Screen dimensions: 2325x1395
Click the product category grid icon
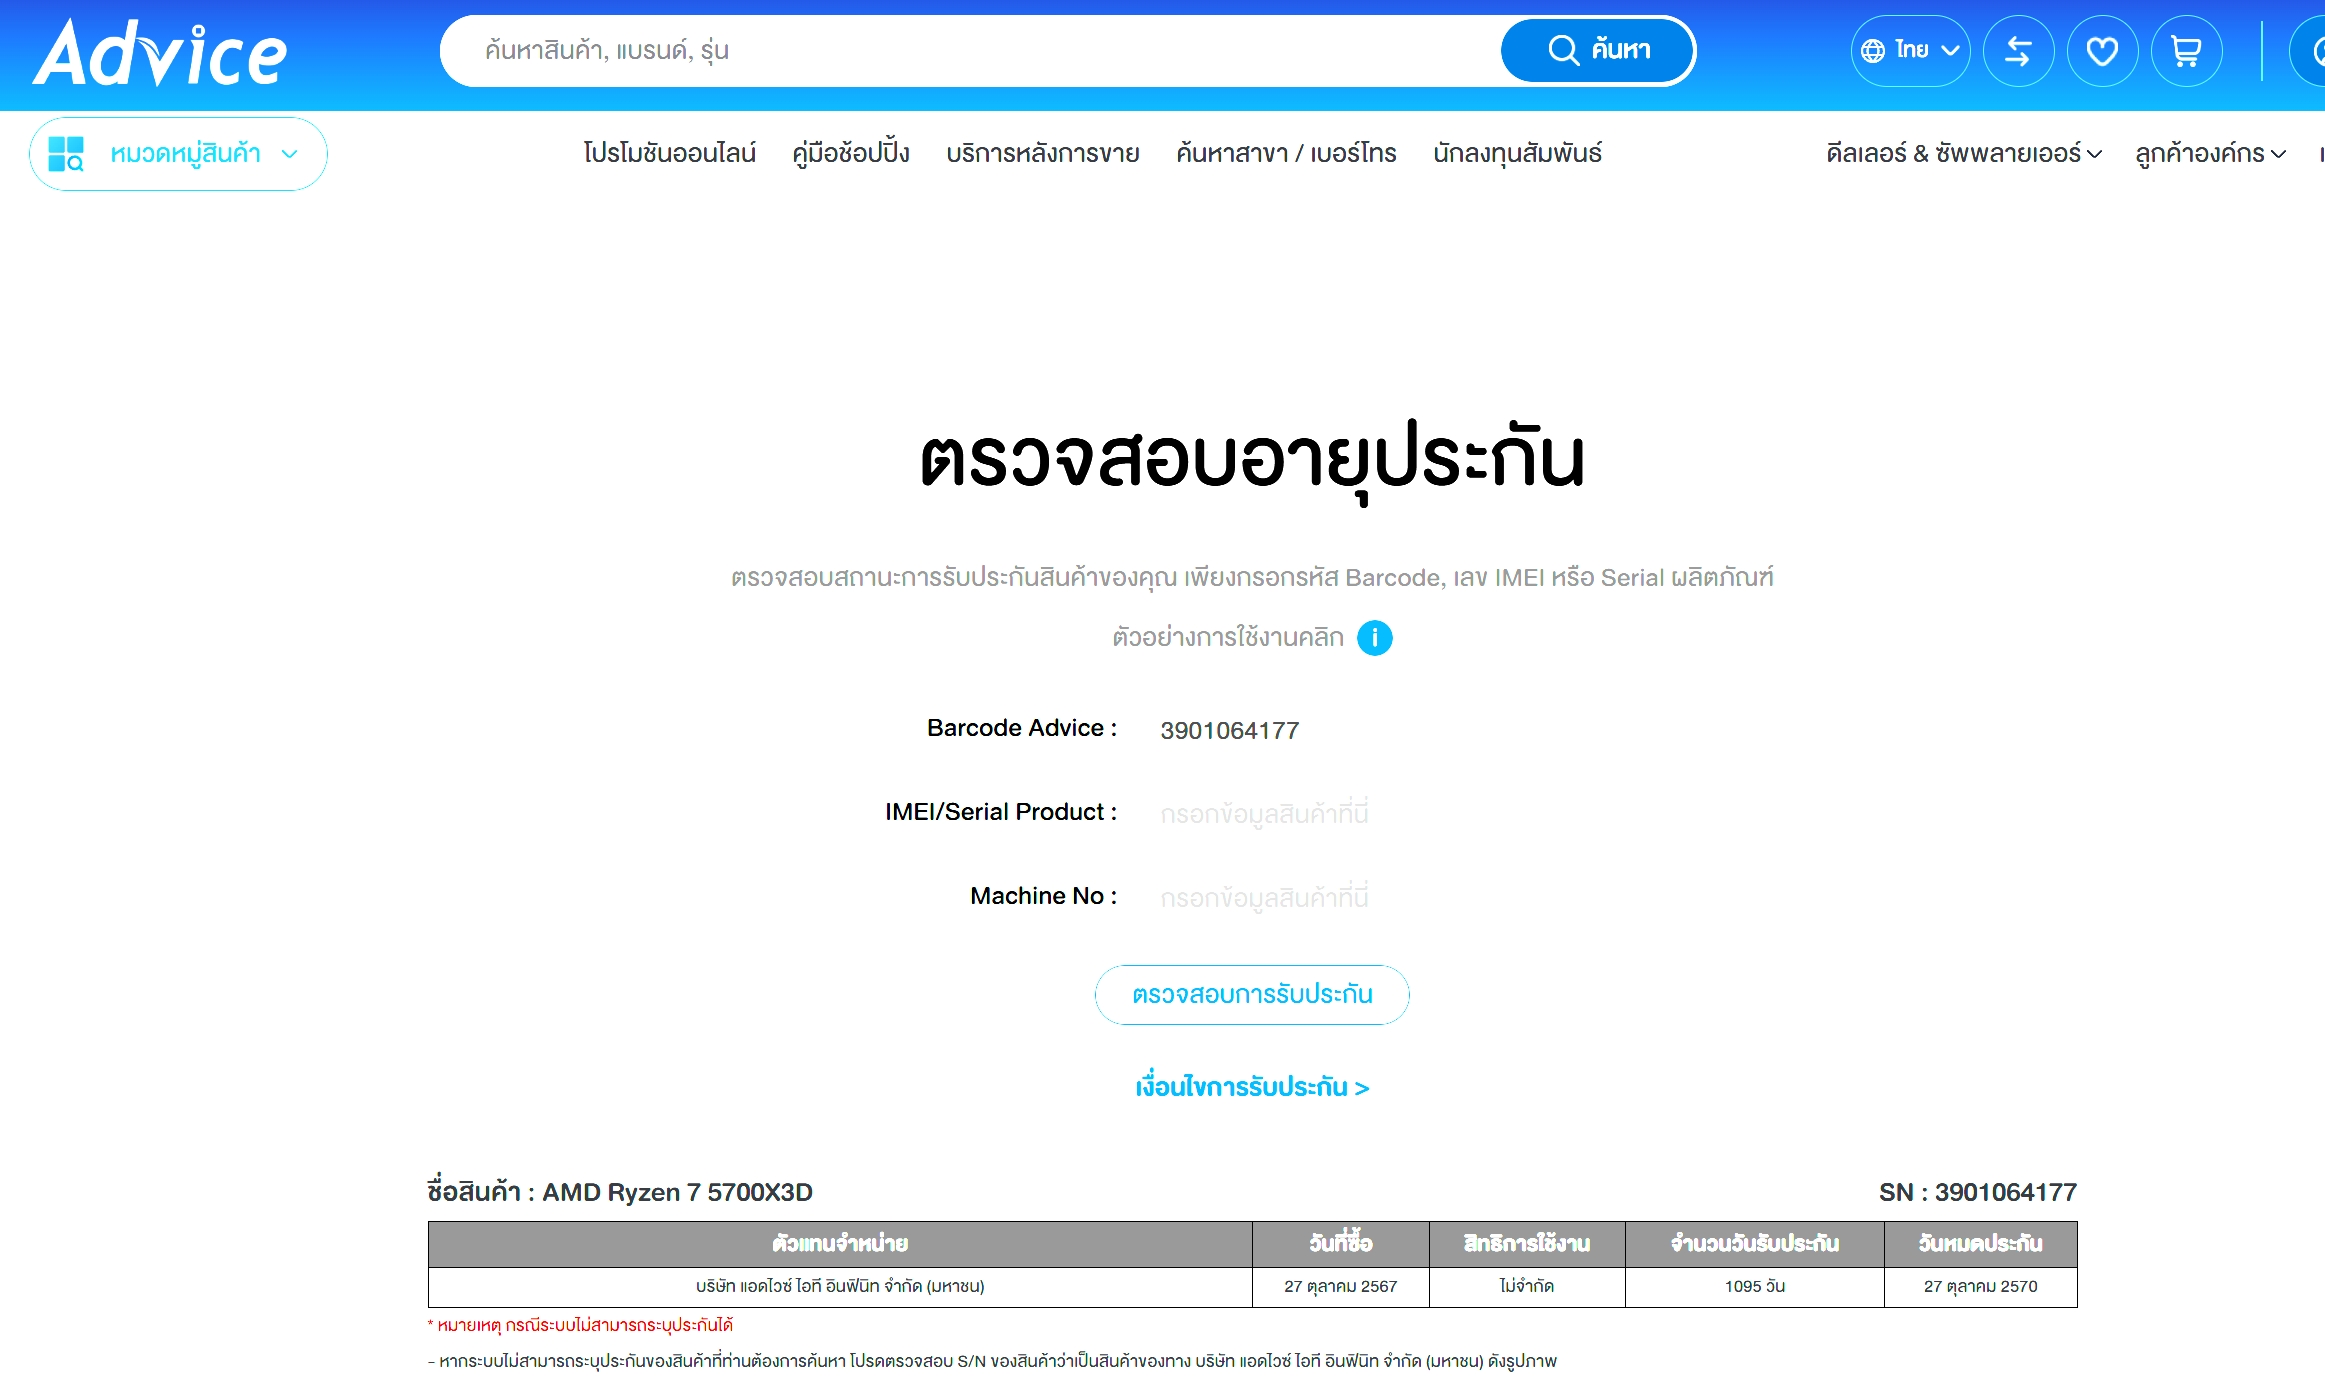coord(66,154)
